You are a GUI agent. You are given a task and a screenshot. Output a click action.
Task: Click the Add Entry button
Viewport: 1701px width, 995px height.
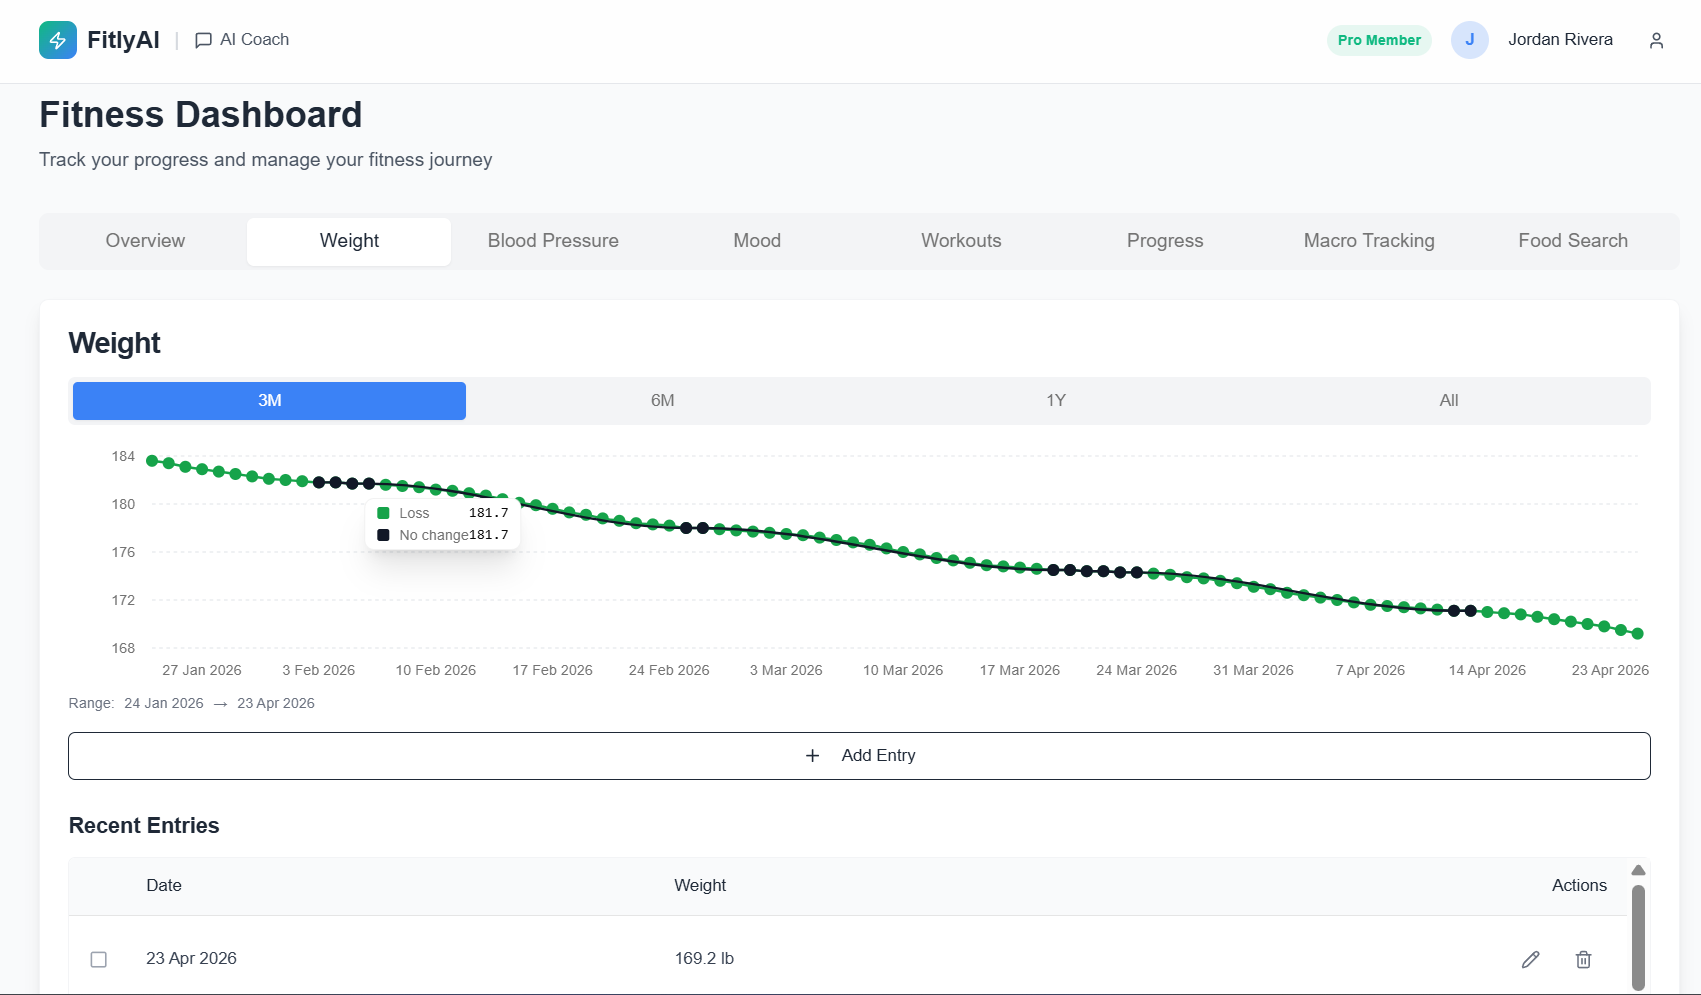click(859, 756)
